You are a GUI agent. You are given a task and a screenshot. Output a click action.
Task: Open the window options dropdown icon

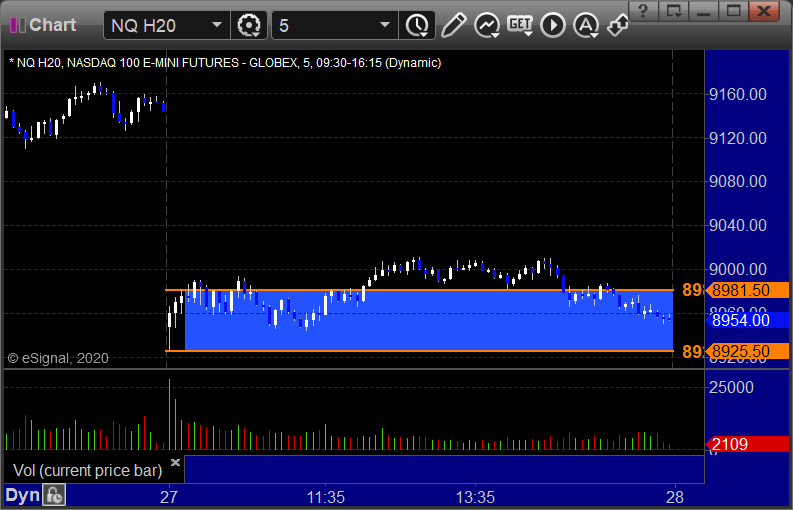pyautogui.click(x=674, y=11)
